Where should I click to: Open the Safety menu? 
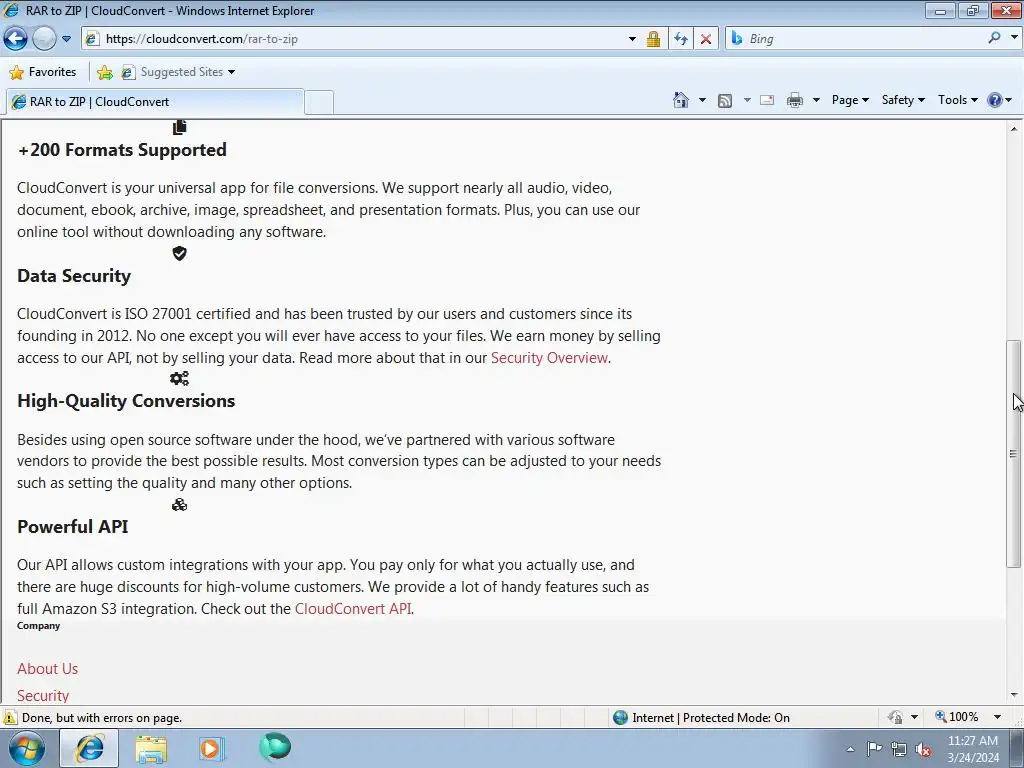point(903,100)
